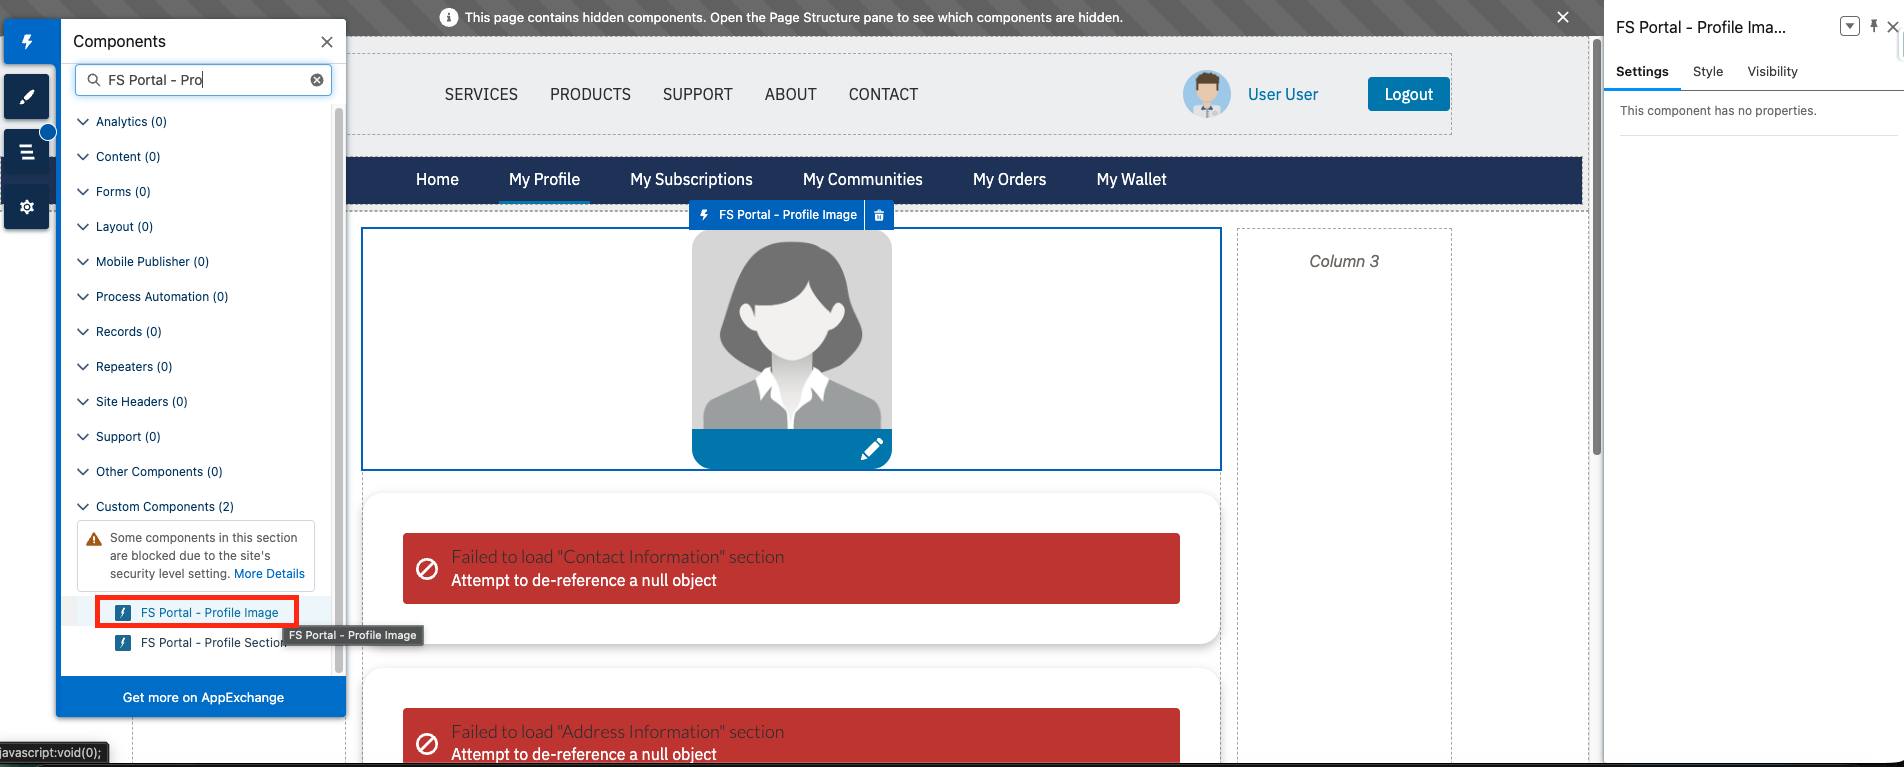Go to the My Wallet tab
Viewport: 1904px width, 767px height.
[1132, 180]
